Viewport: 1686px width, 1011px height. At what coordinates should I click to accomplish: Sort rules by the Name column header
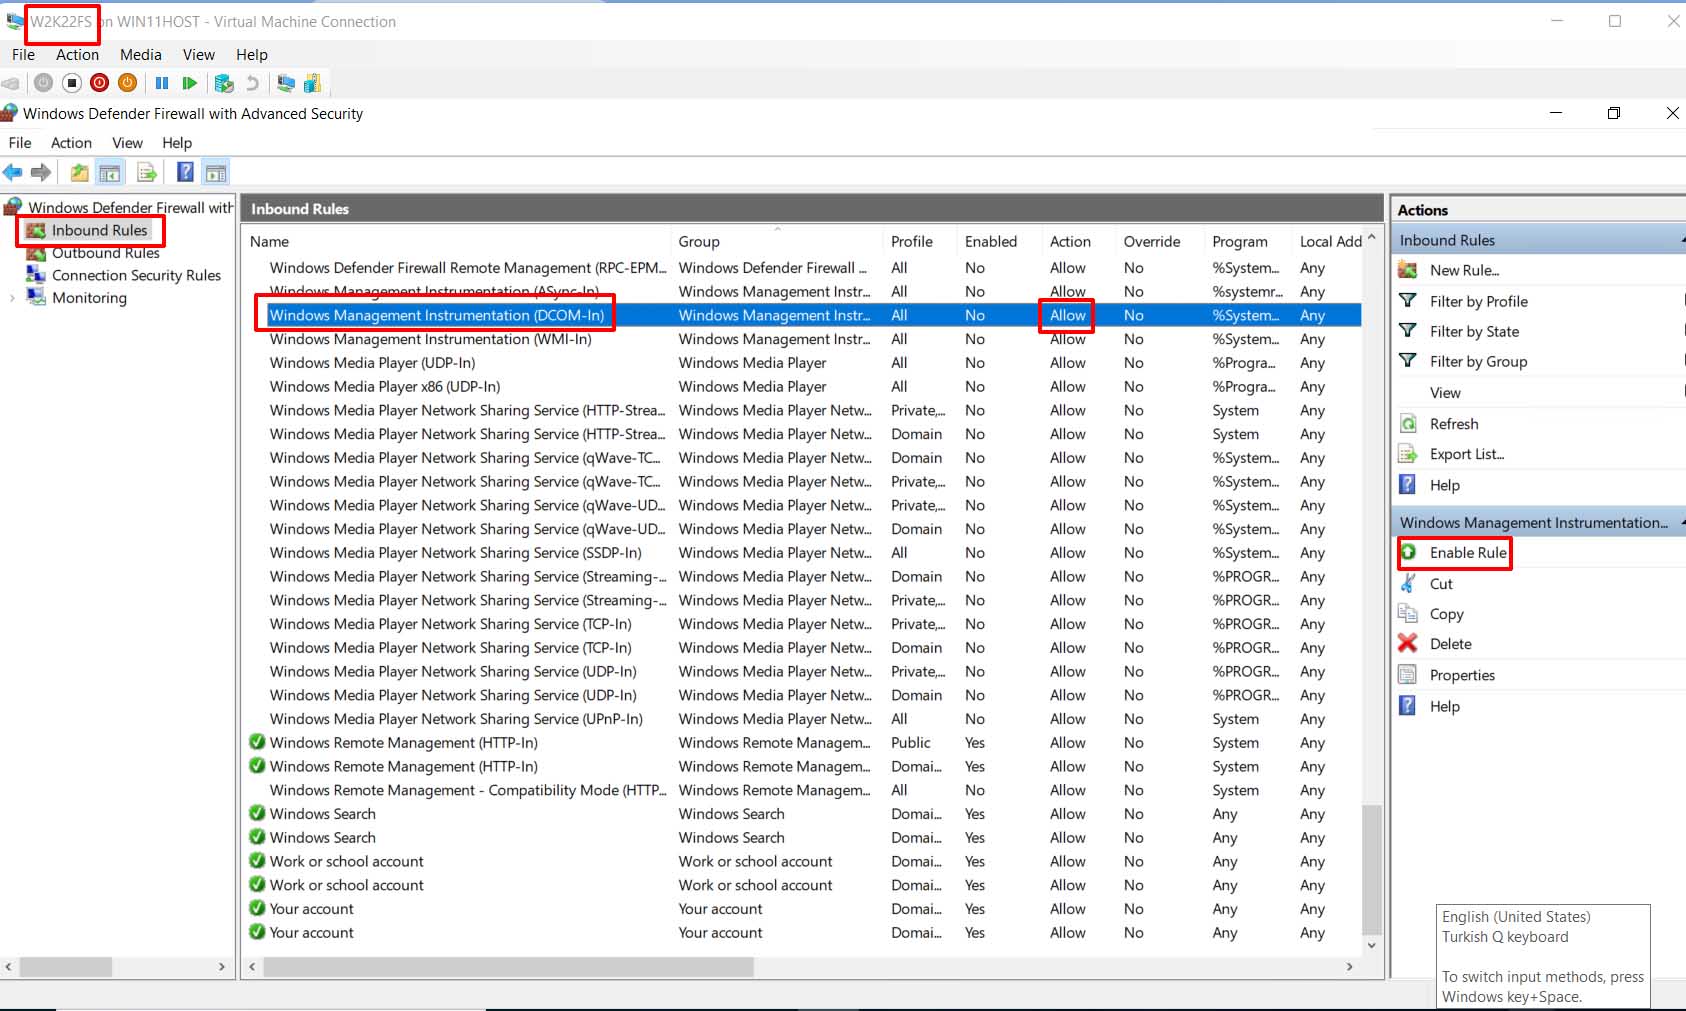pyautogui.click(x=458, y=242)
